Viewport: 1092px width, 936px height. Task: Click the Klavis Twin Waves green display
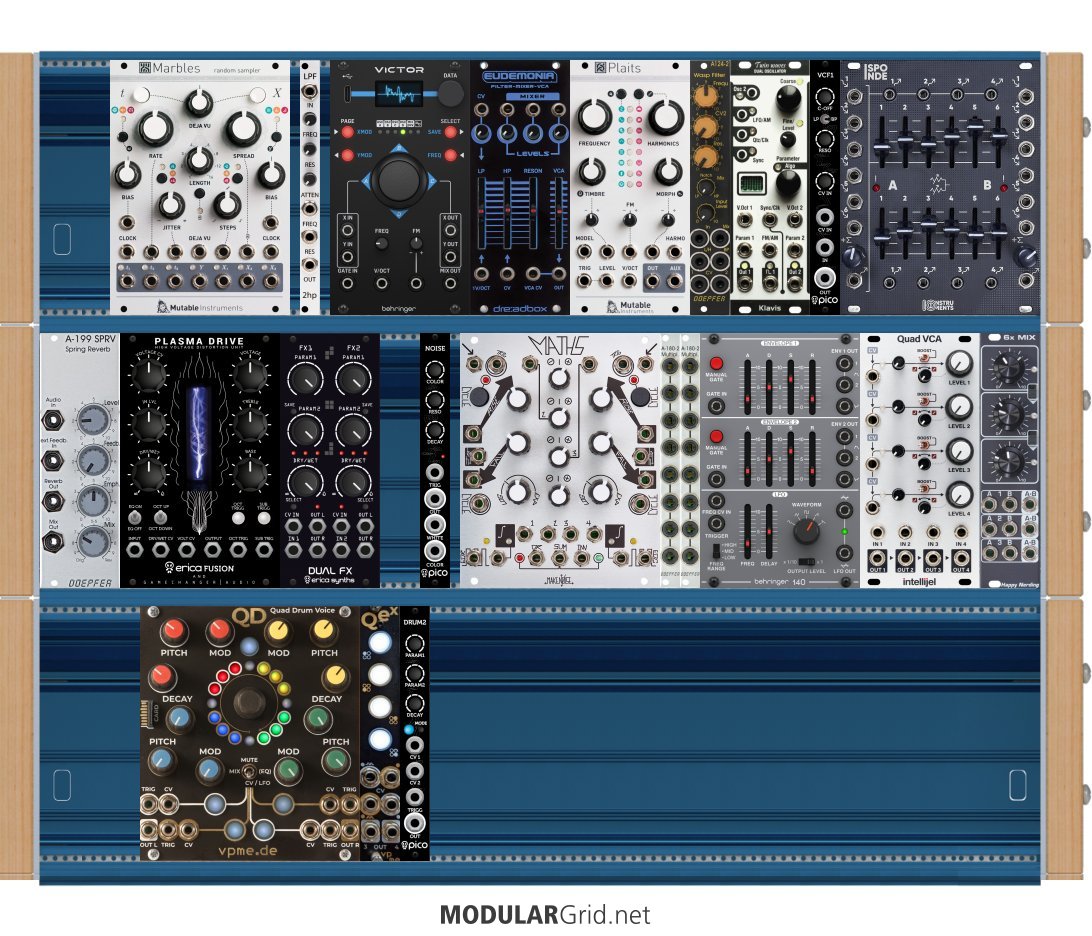(751, 184)
